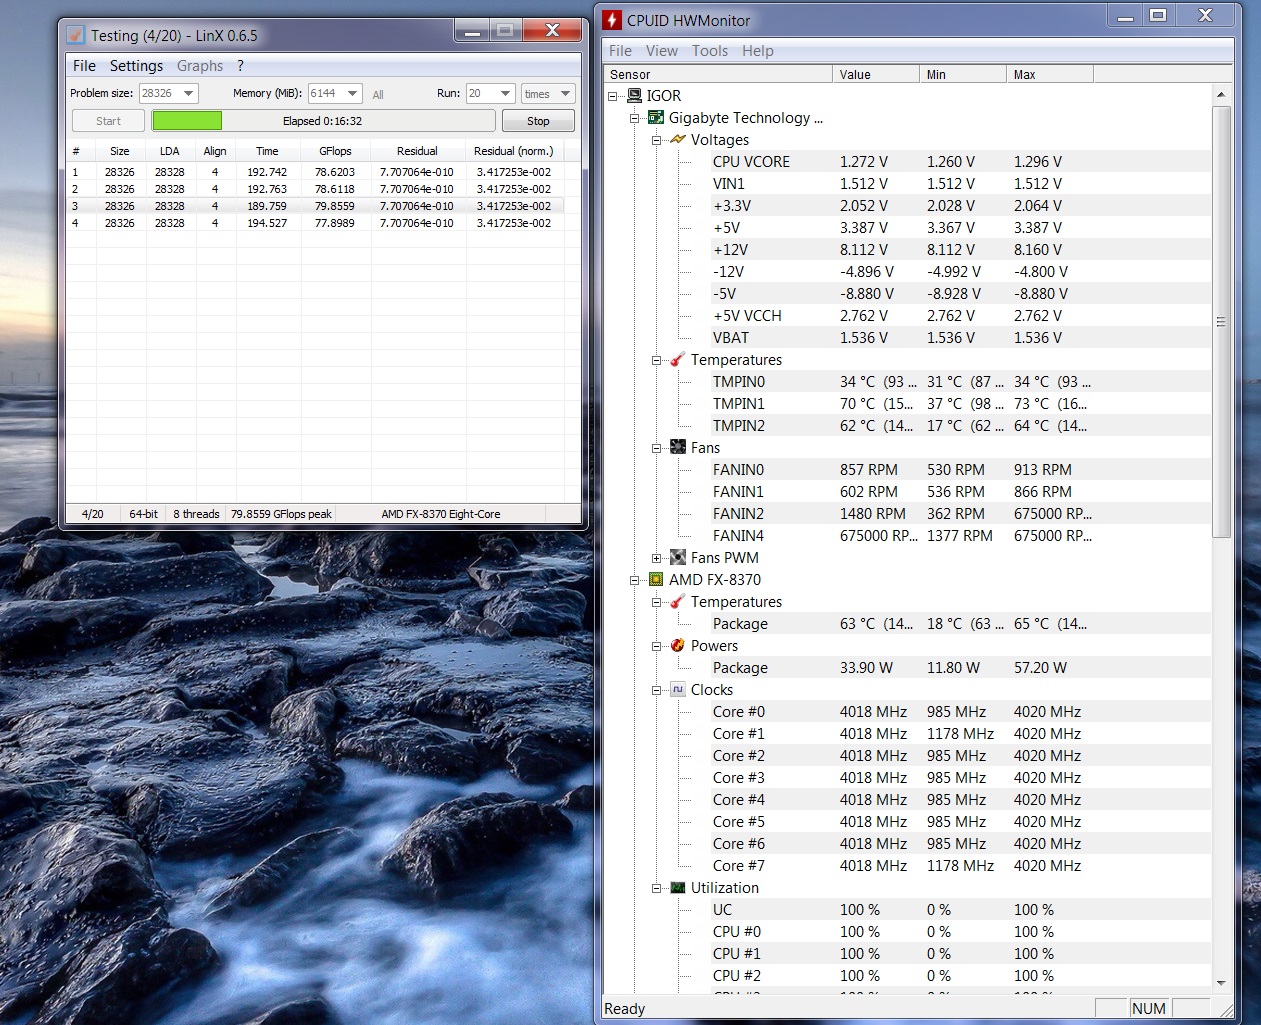Click the Min column header
The image size is (1261, 1025).
(963, 74)
